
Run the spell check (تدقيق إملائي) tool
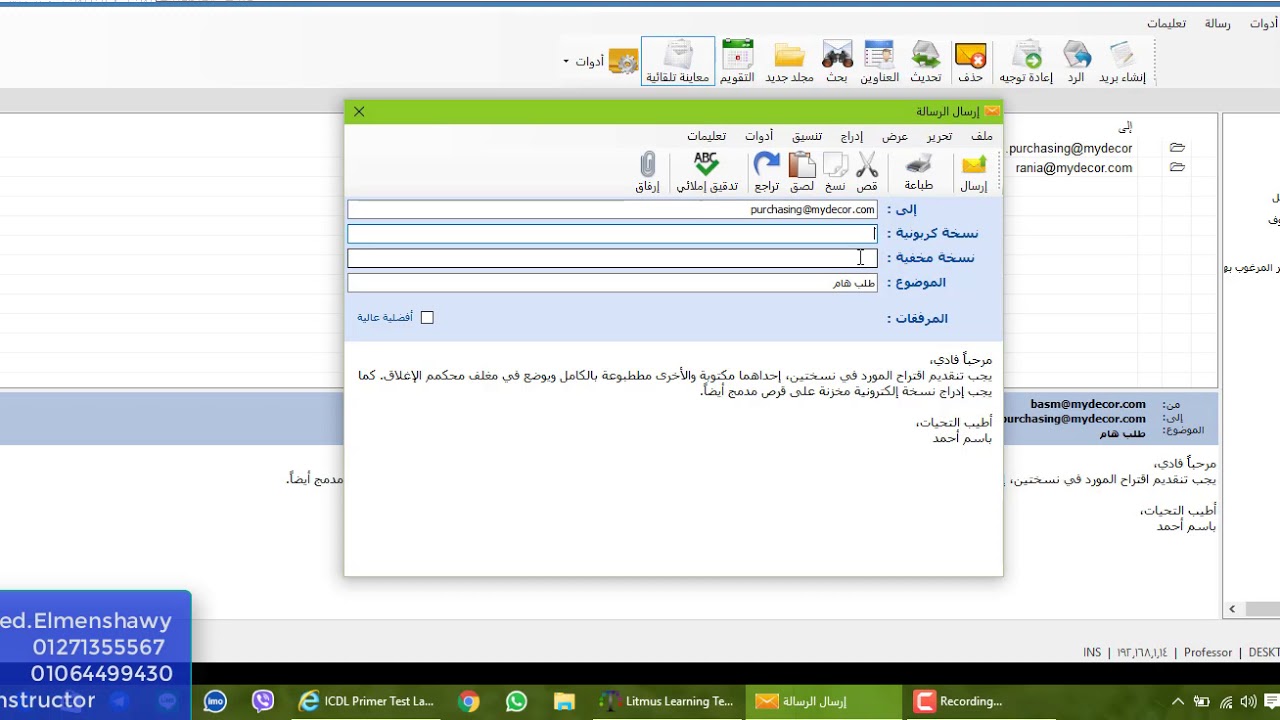pyautogui.click(x=707, y=172)
